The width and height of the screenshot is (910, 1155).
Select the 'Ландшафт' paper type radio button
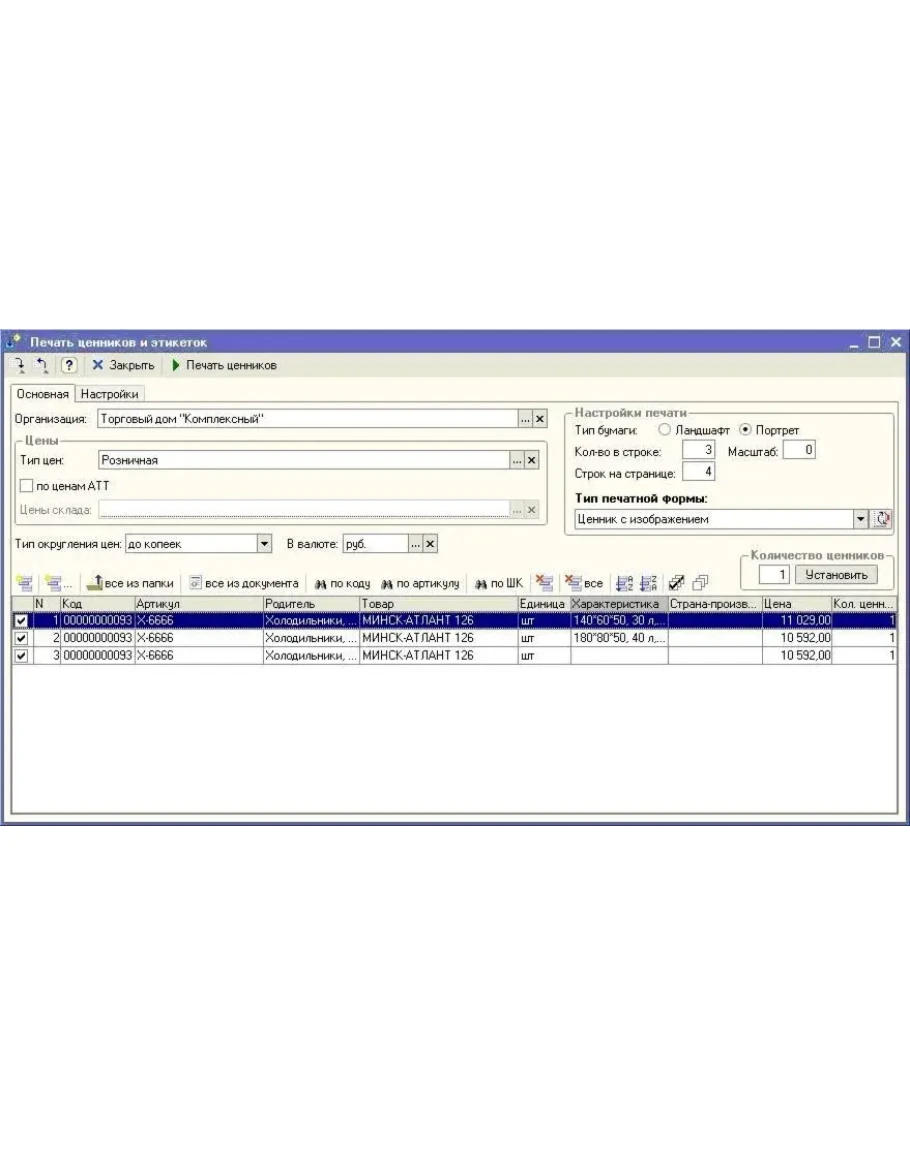click(665, 430)
